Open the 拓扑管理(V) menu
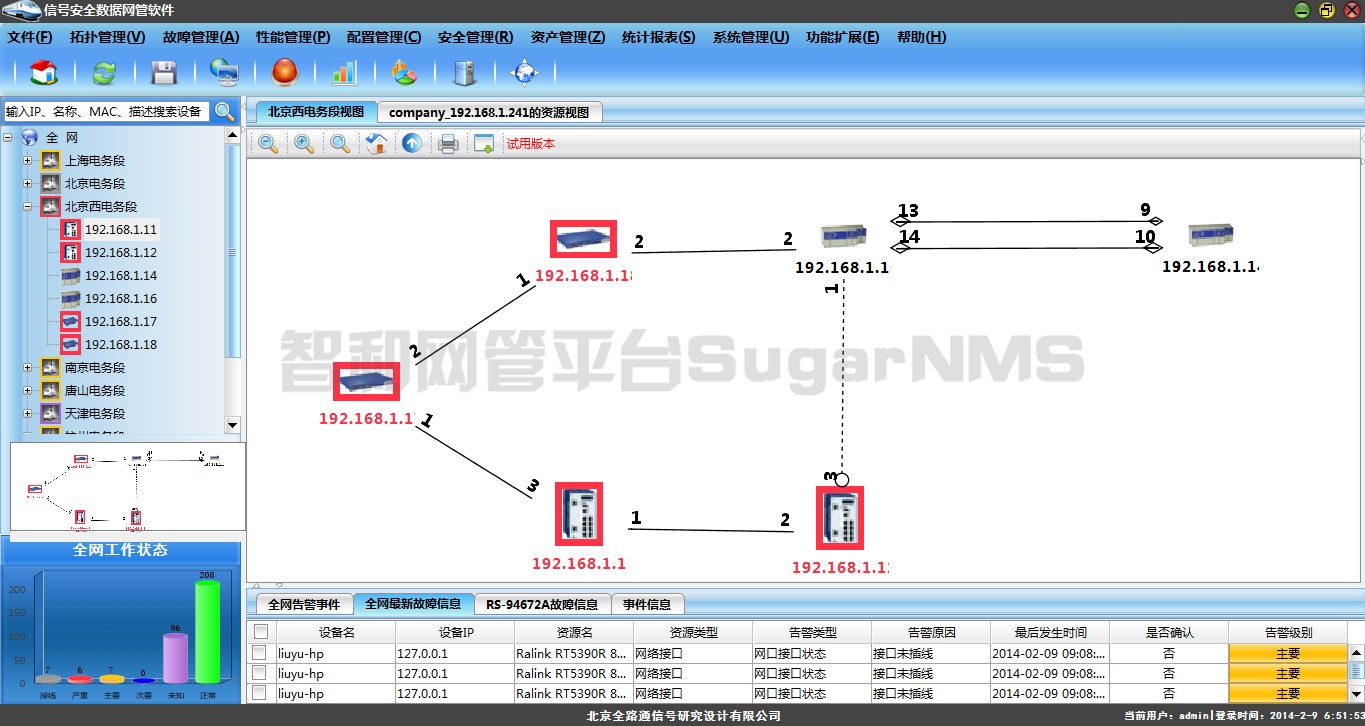Screen dimensions: 1365x726 108,37
